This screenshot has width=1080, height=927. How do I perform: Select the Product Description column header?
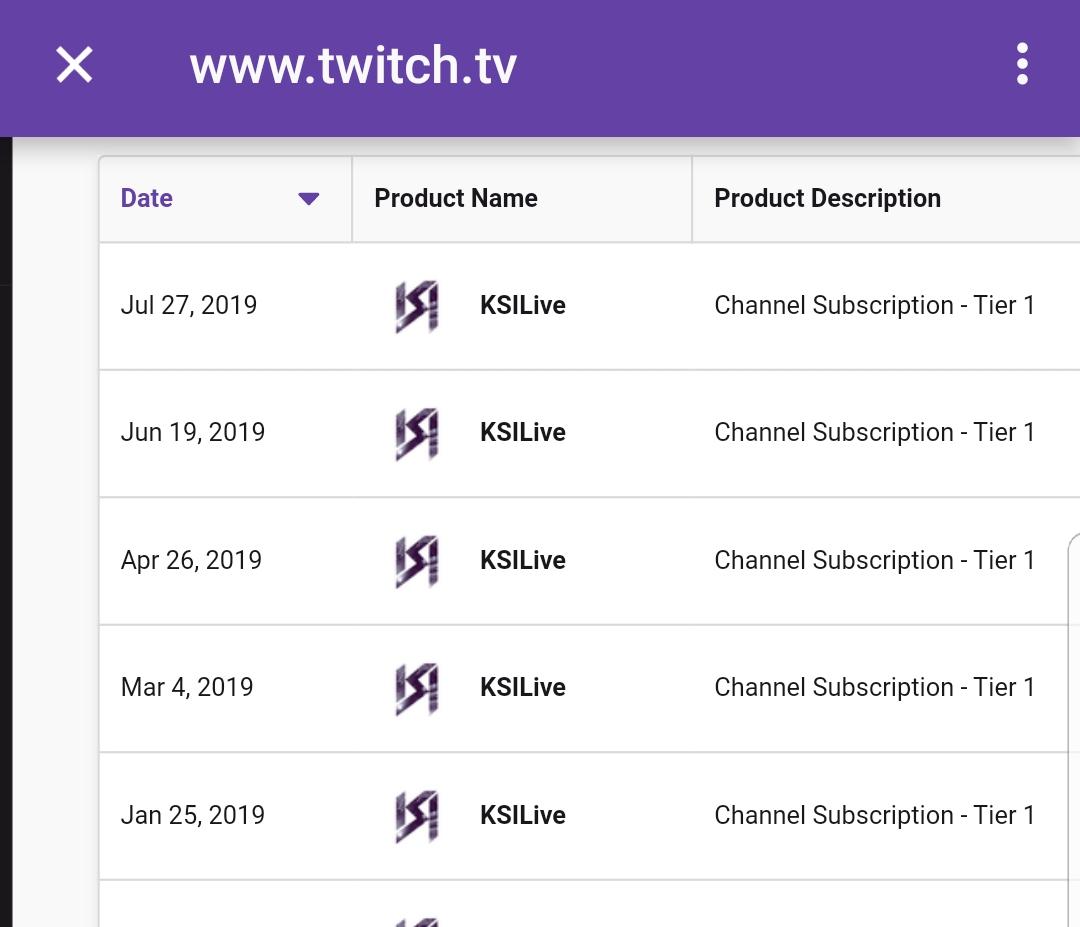[x=827, y=198]
